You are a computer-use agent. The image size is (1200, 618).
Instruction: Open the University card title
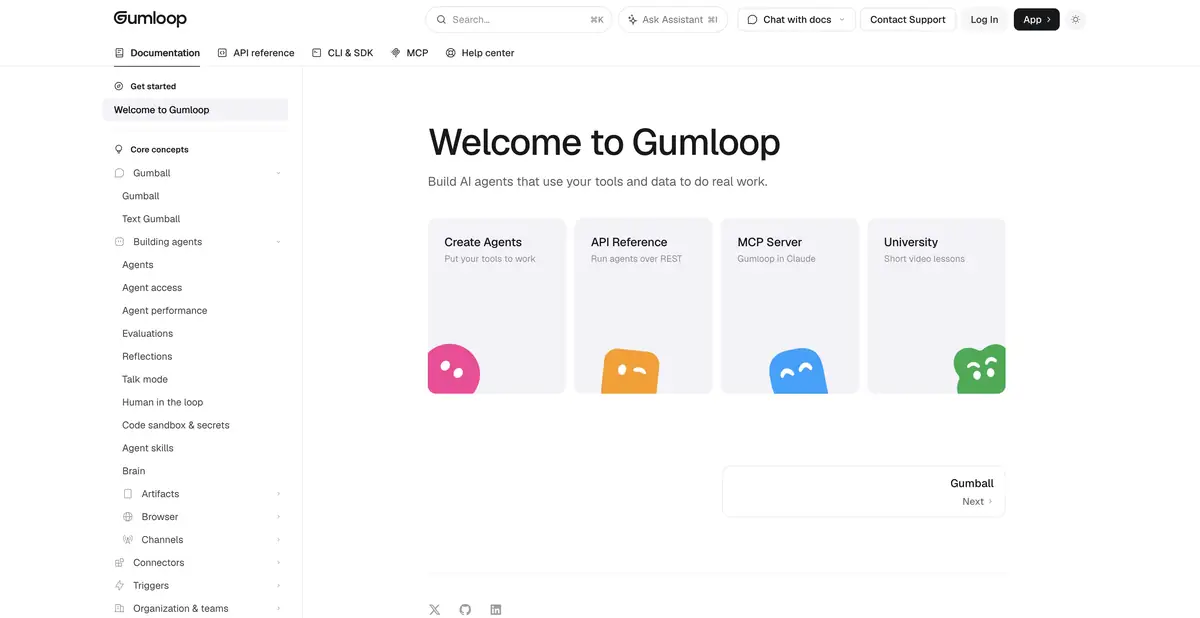click(911, 242)
